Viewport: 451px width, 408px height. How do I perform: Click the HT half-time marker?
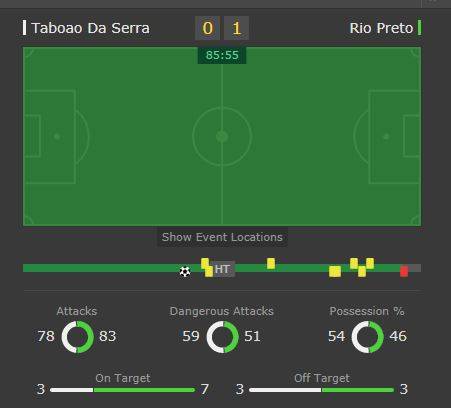coord(222,269)
